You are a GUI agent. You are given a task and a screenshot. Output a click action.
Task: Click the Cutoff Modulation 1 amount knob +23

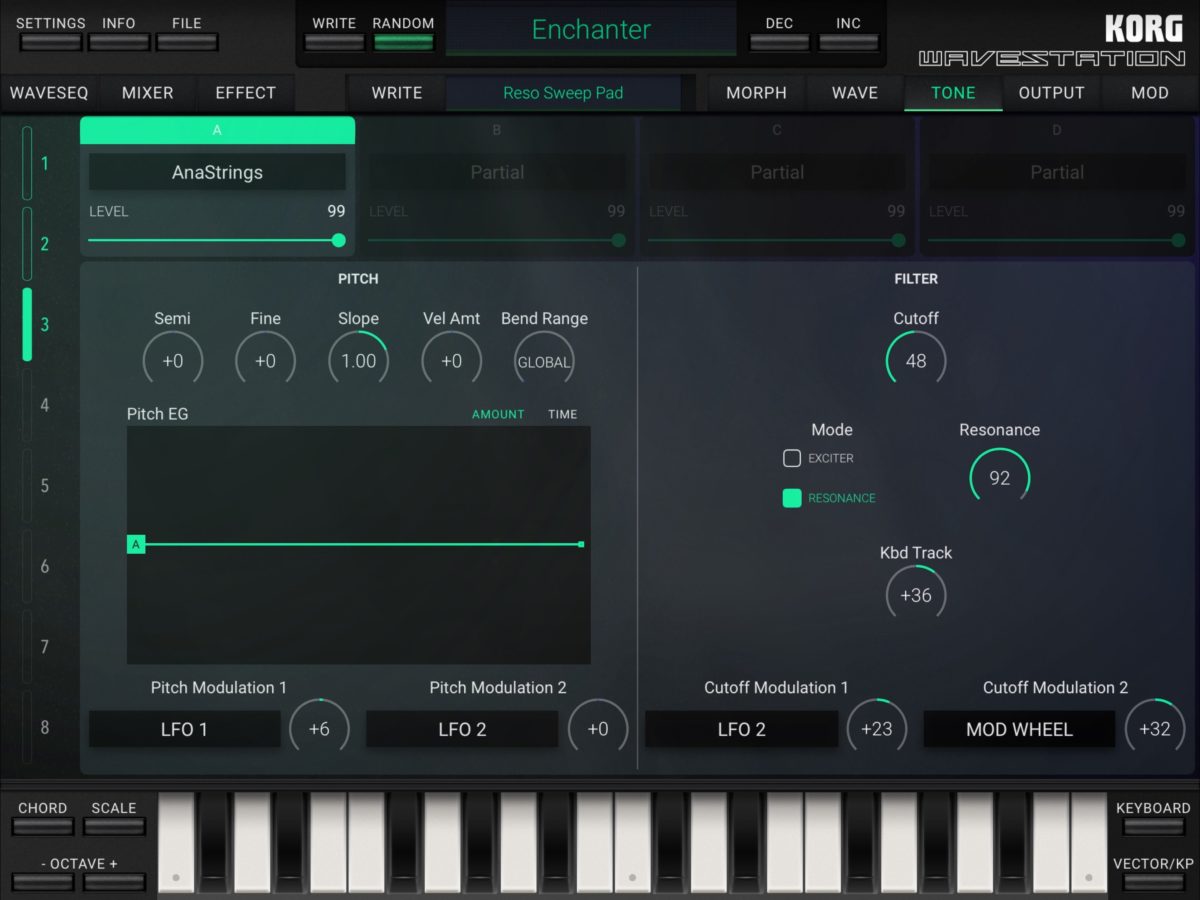click(x=877, y=729)
